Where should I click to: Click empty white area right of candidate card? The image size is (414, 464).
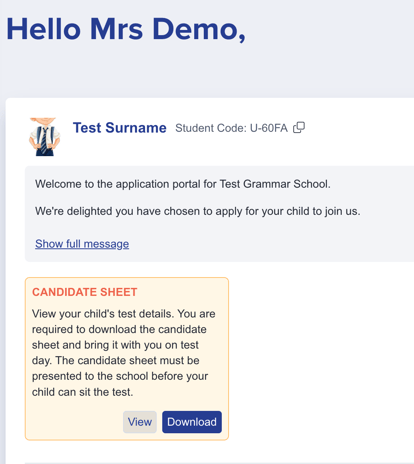click(320, 358)
